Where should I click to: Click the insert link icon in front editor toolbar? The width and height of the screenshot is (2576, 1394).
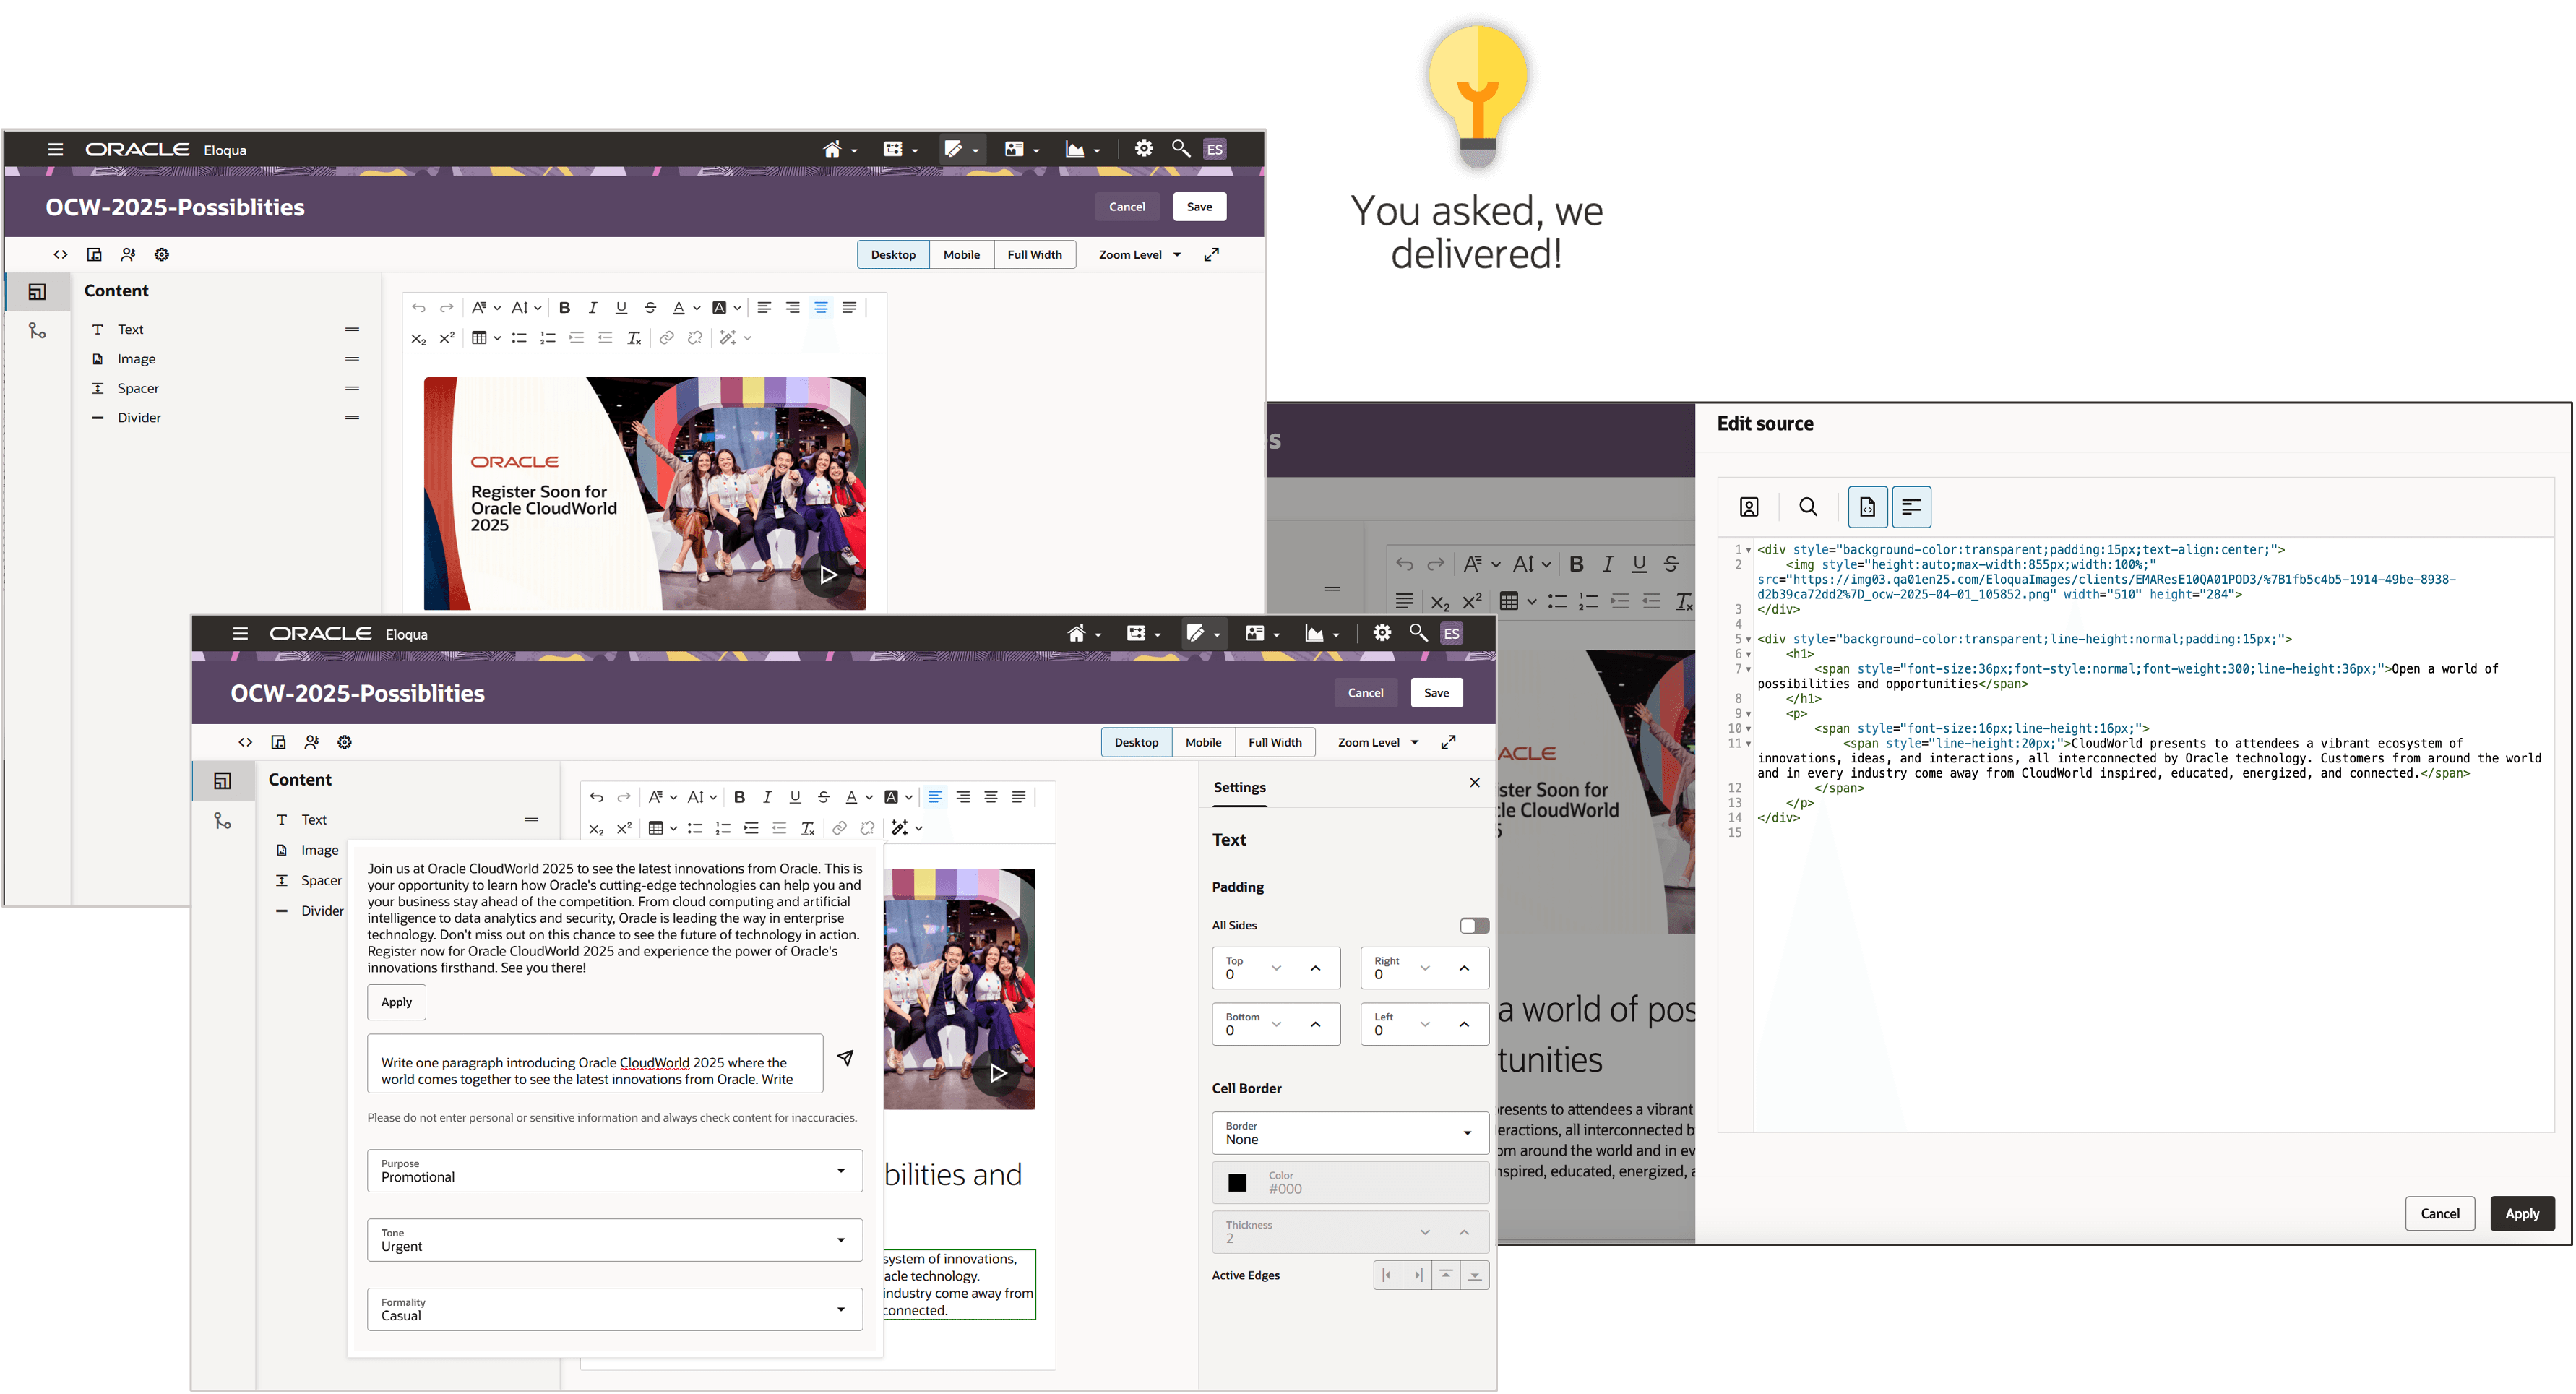[x=839, y=828]
